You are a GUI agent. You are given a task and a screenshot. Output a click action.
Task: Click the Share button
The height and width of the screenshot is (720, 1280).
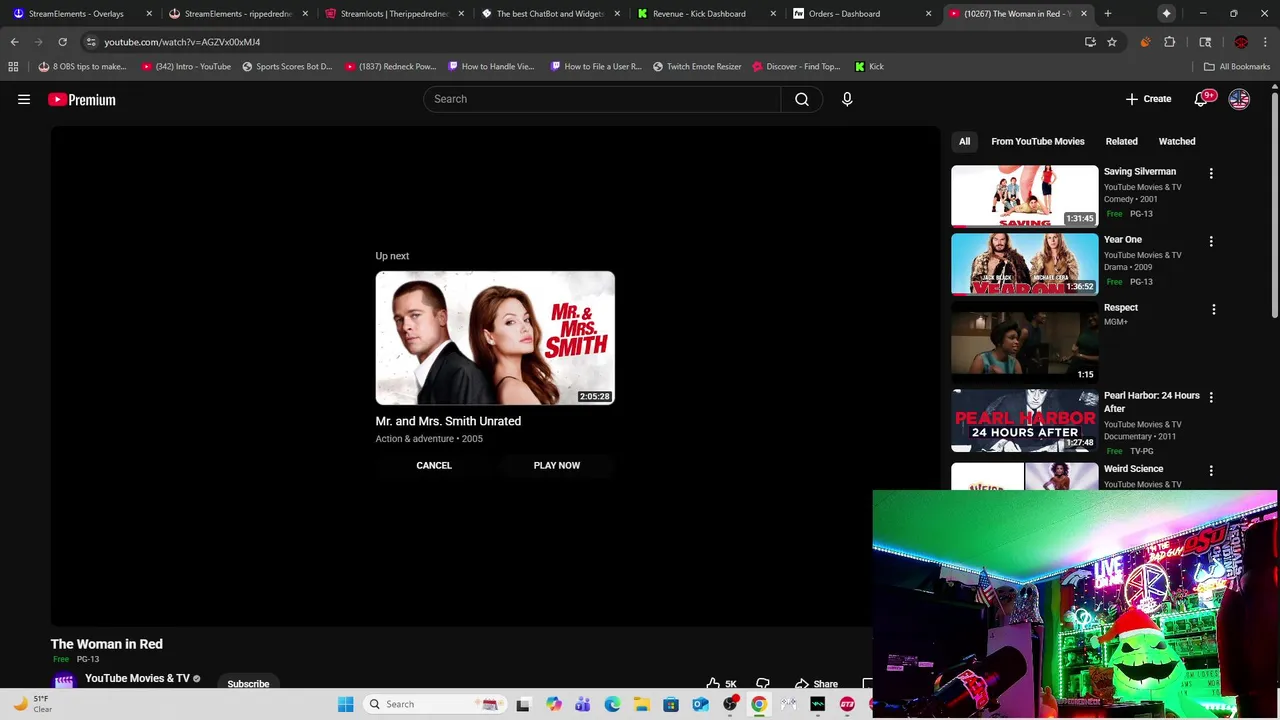click(x=816, y=684)
